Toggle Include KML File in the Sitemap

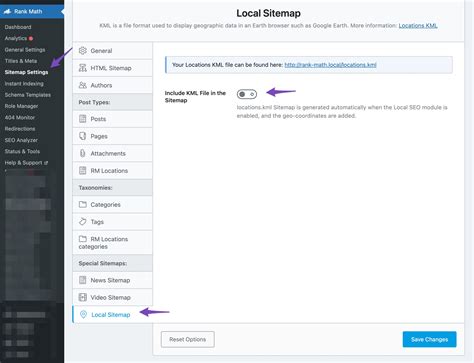tap(247, 94)
